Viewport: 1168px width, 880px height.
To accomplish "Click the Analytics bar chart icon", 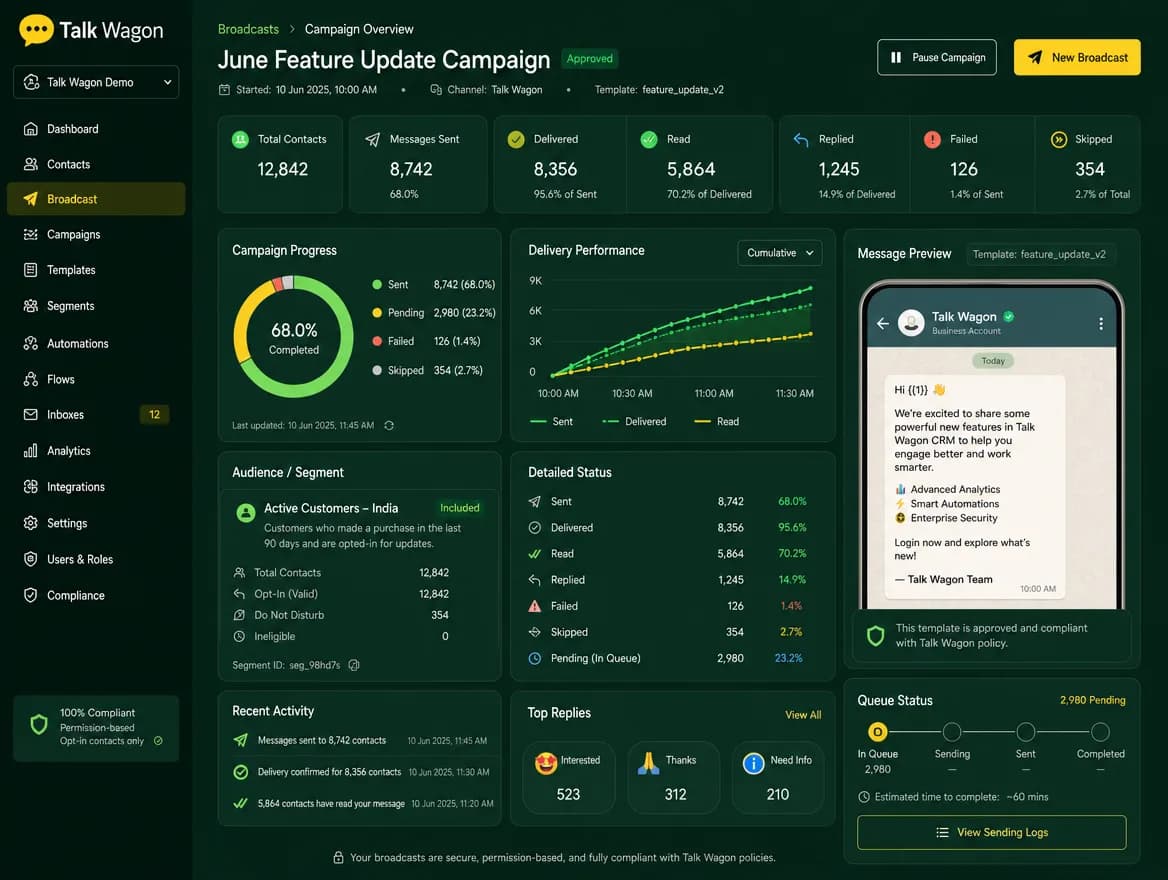I will (x=31, y=451).
